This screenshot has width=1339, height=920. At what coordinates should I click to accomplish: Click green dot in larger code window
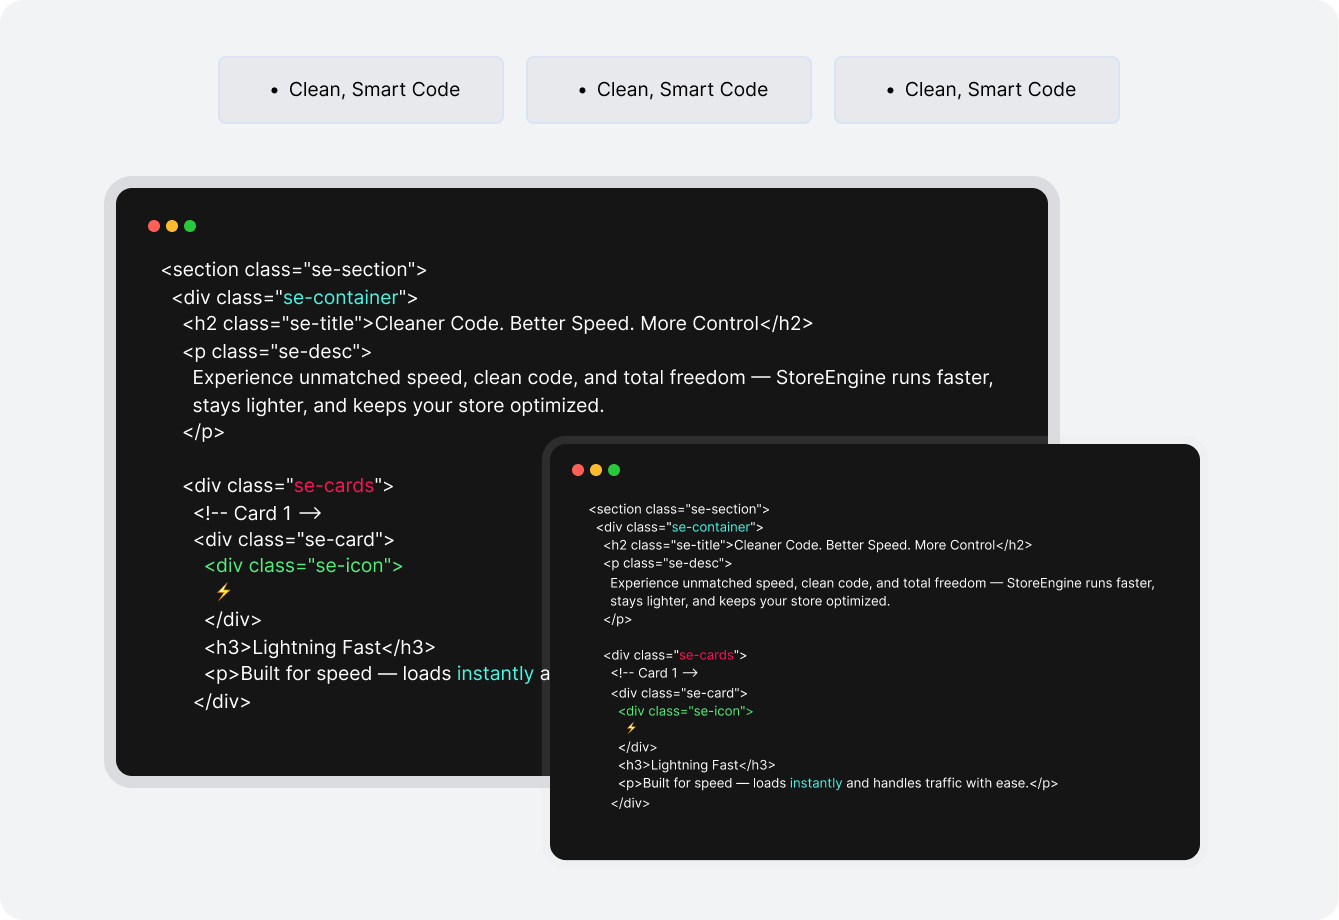pyautogui.click(x=190, y=226)
